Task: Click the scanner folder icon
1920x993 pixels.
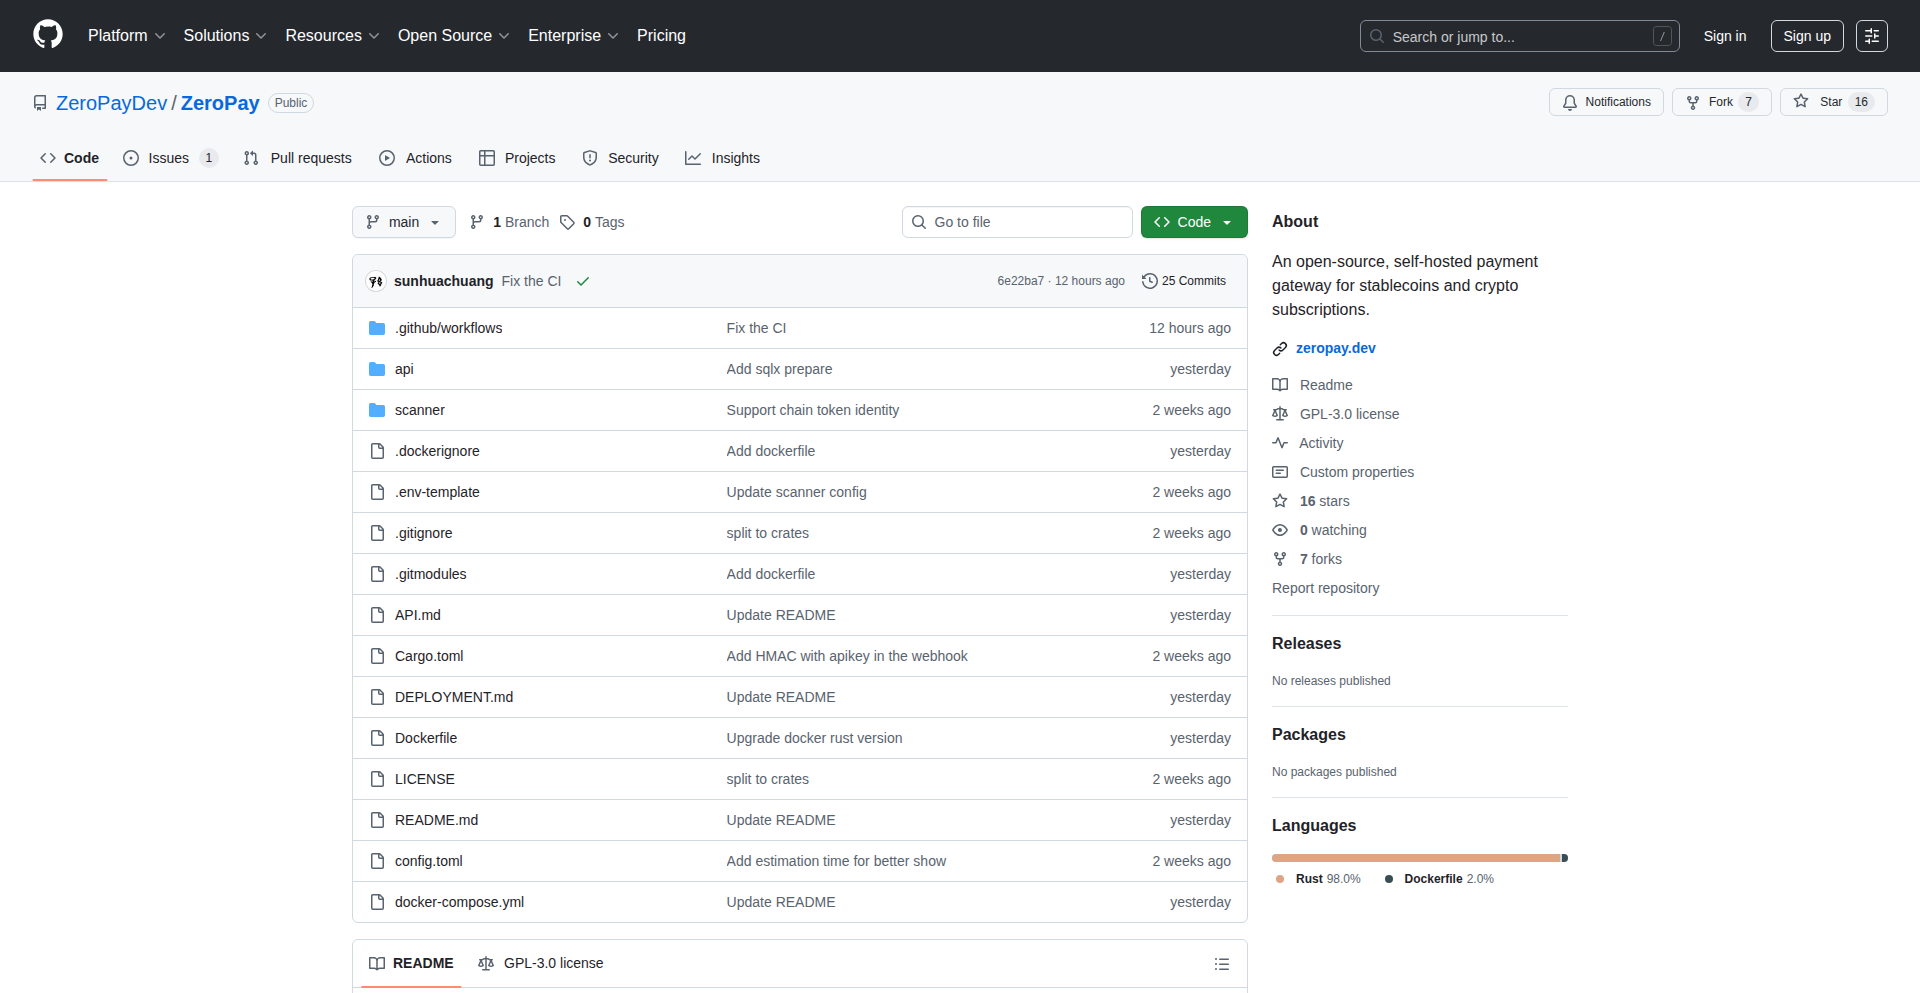Action: coord(377,410)
